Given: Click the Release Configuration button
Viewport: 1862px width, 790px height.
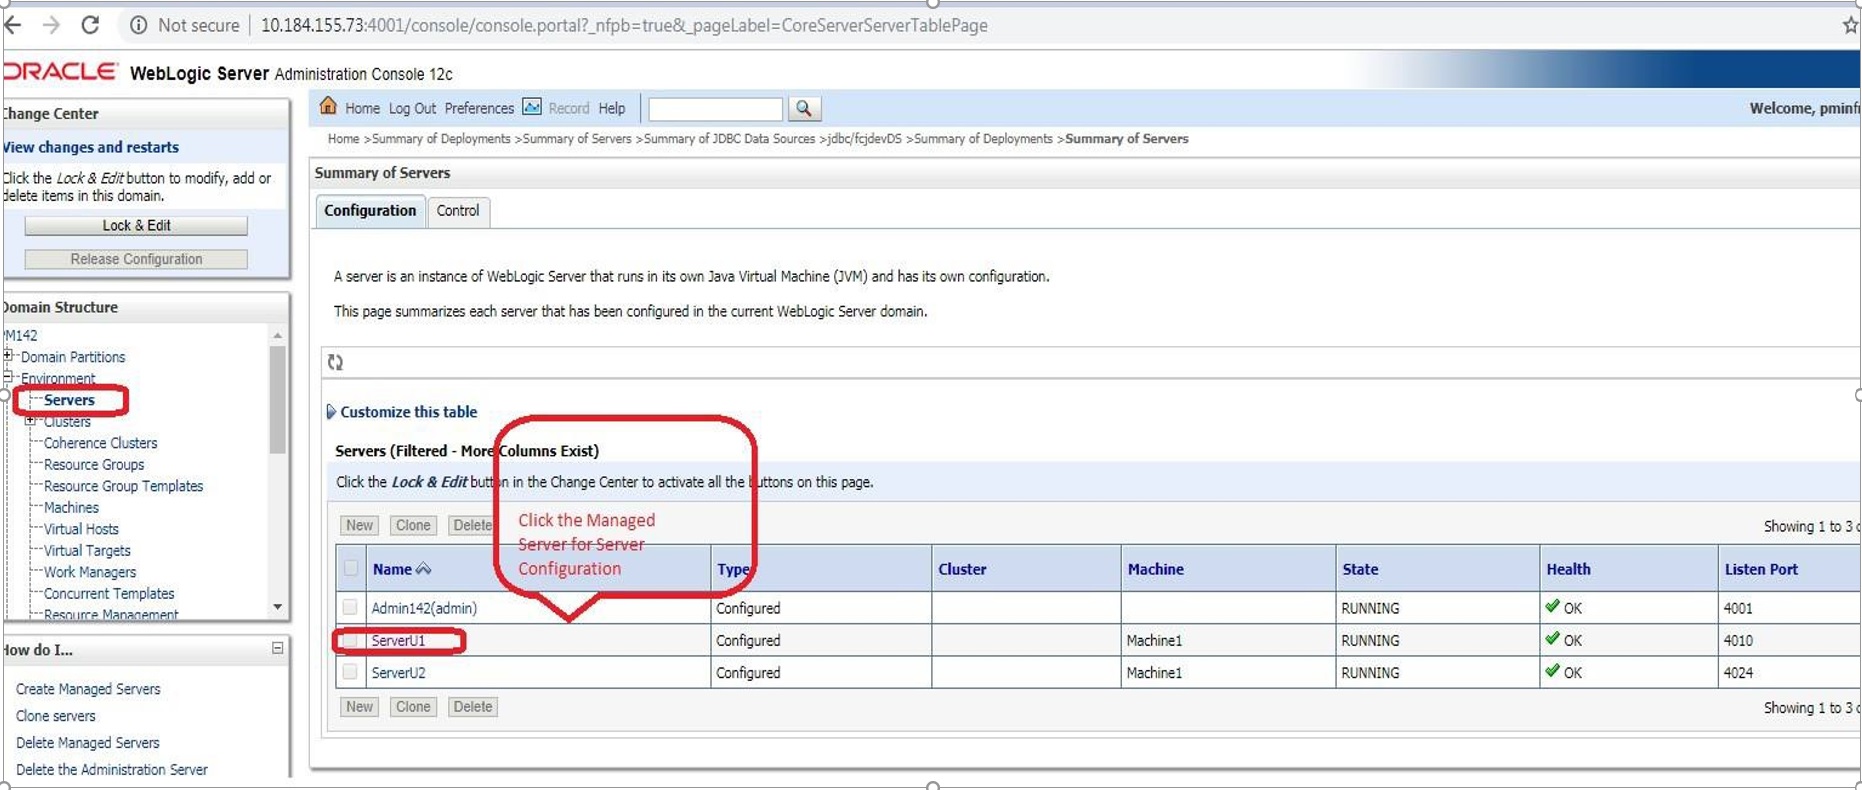Looking at the screenshot, I should tap(136, 259).
